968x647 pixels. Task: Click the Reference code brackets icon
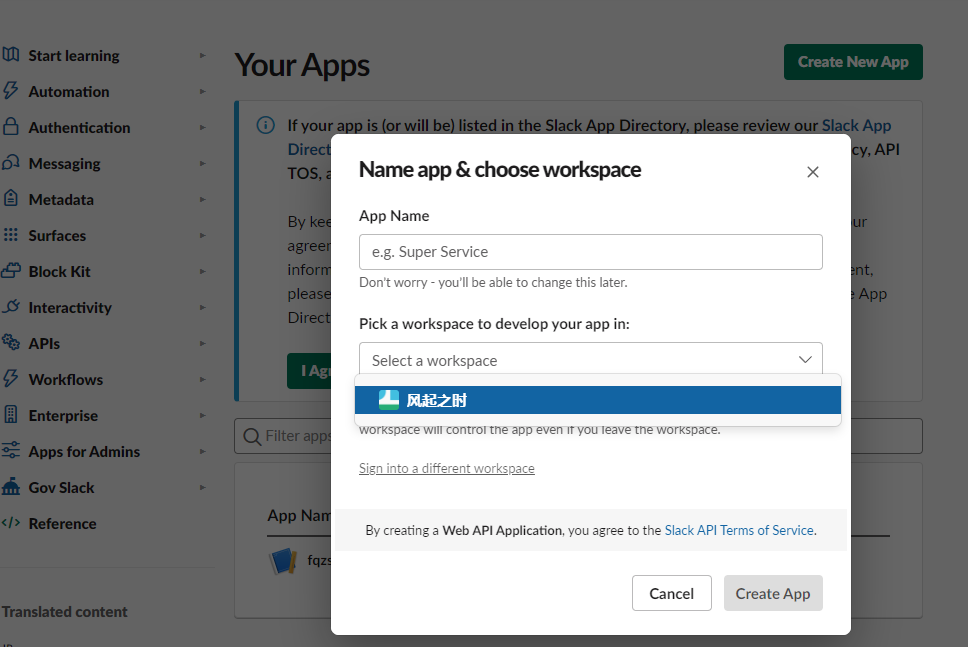coord(11,523)
